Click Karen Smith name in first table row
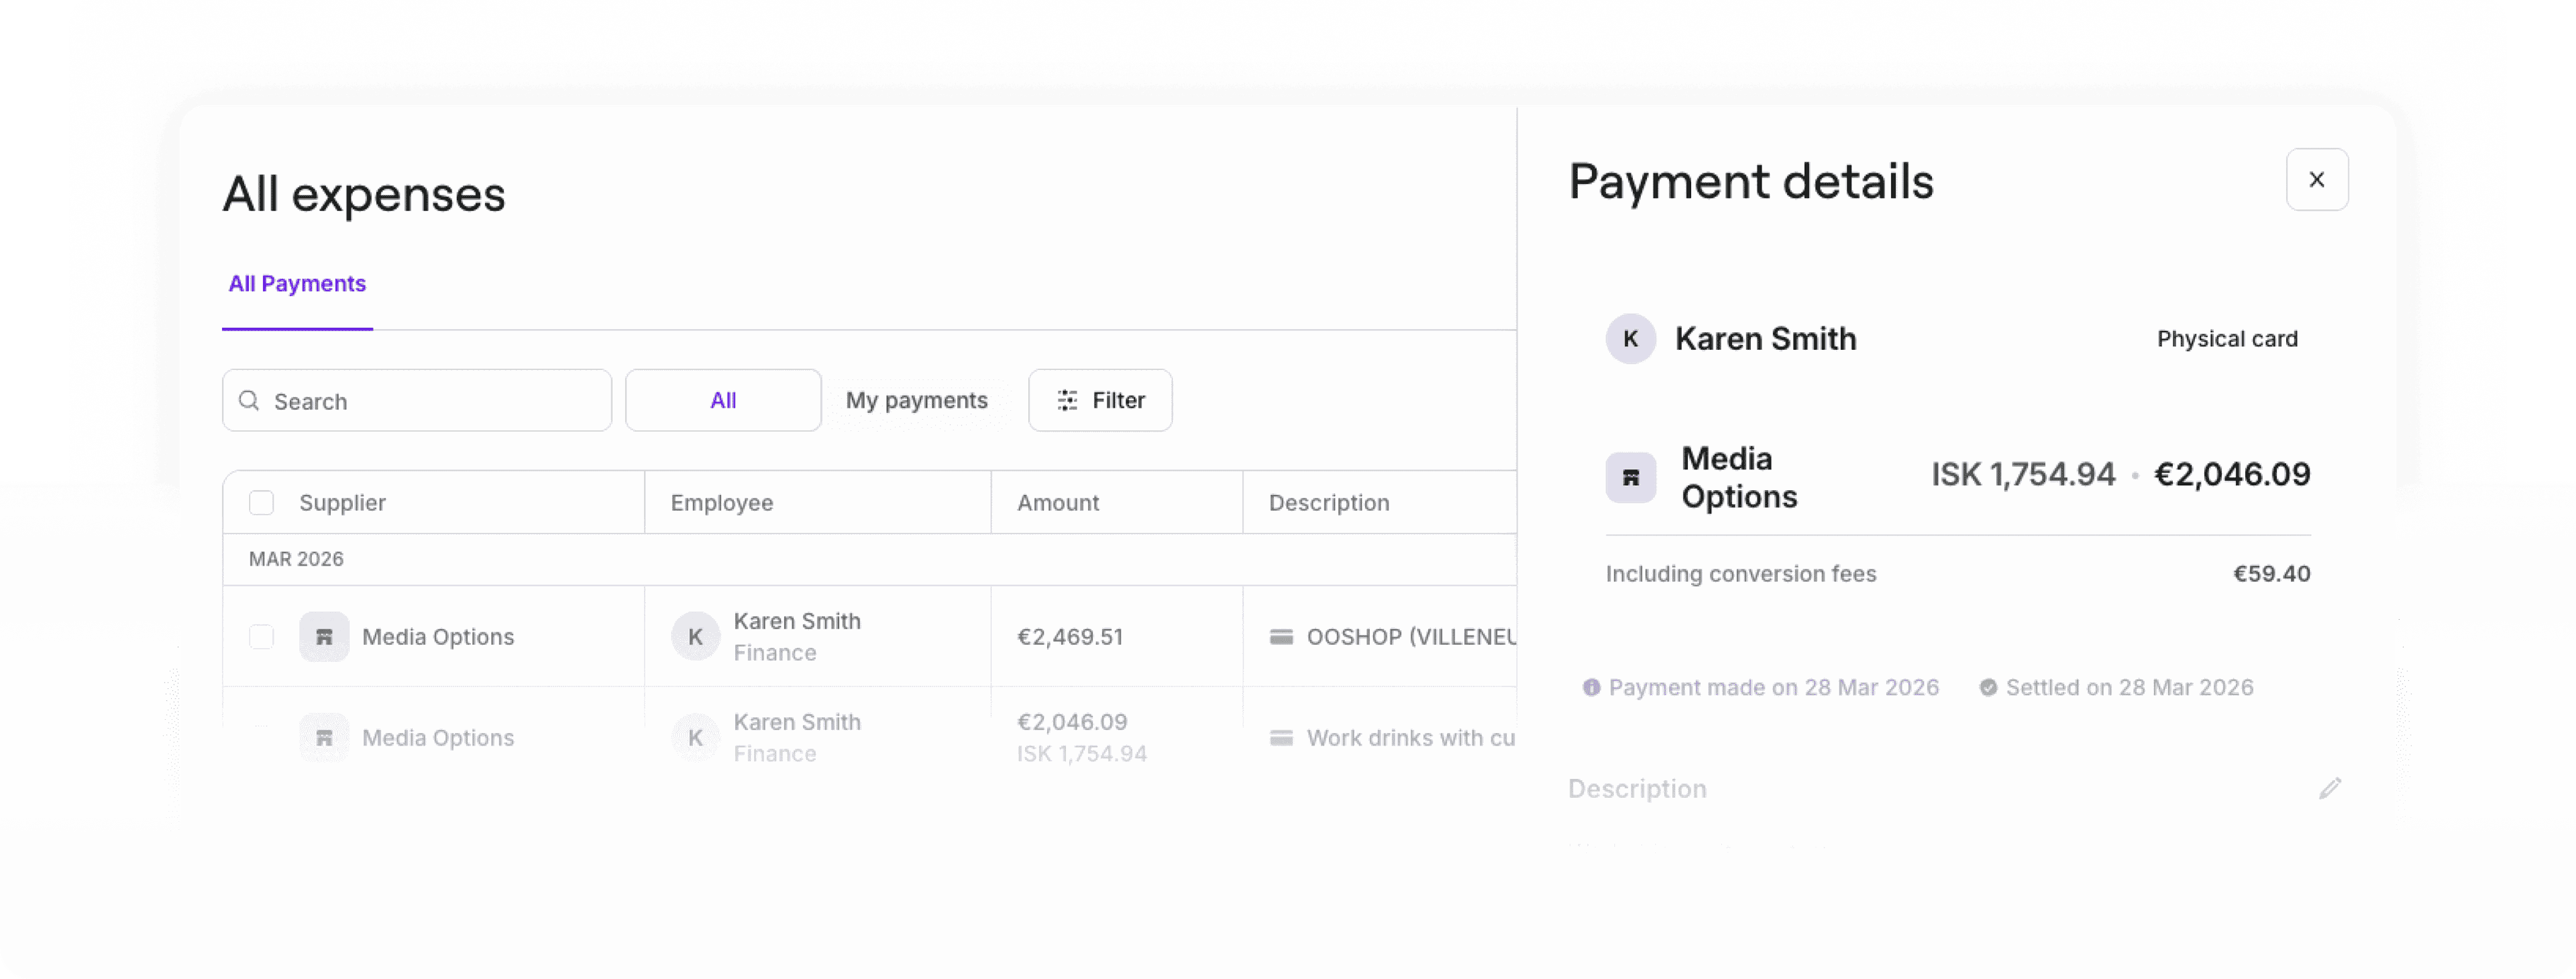Viewport: 2576px width, 979px height. click(x=797, y=621)
